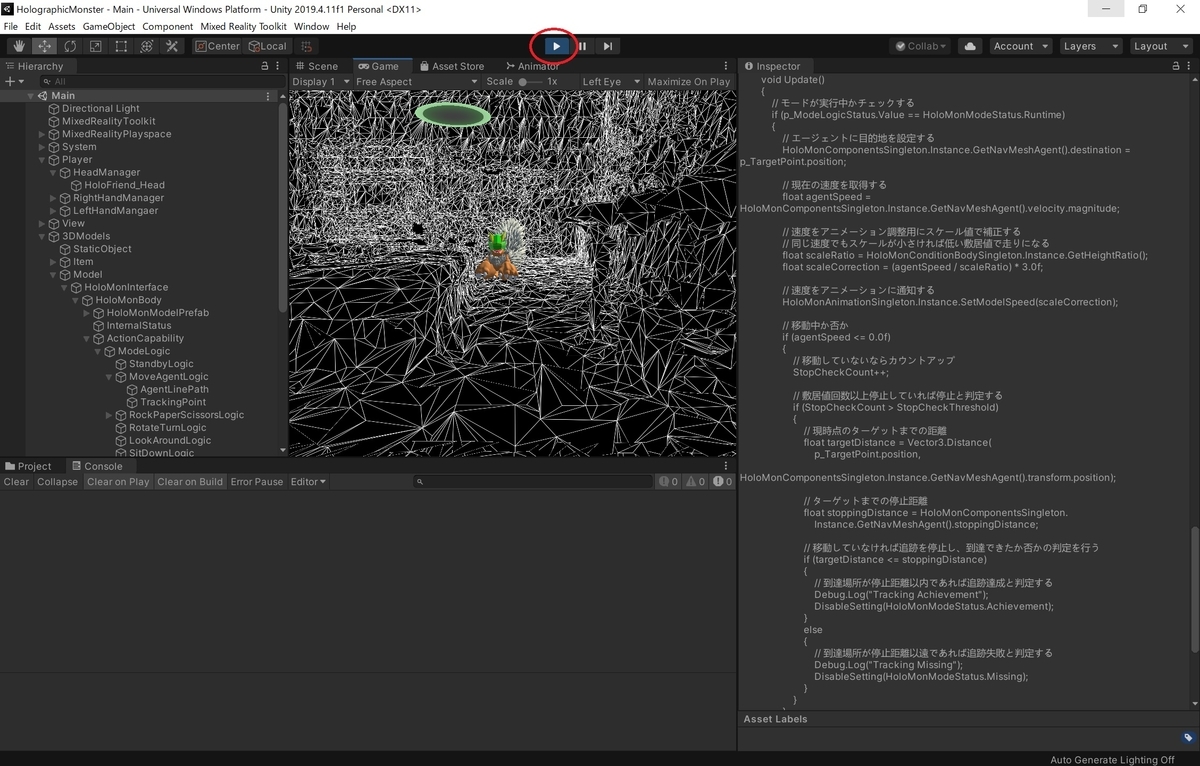Toggle Local handle rotation
This screenshot has width=1200, height=766.
267,46
